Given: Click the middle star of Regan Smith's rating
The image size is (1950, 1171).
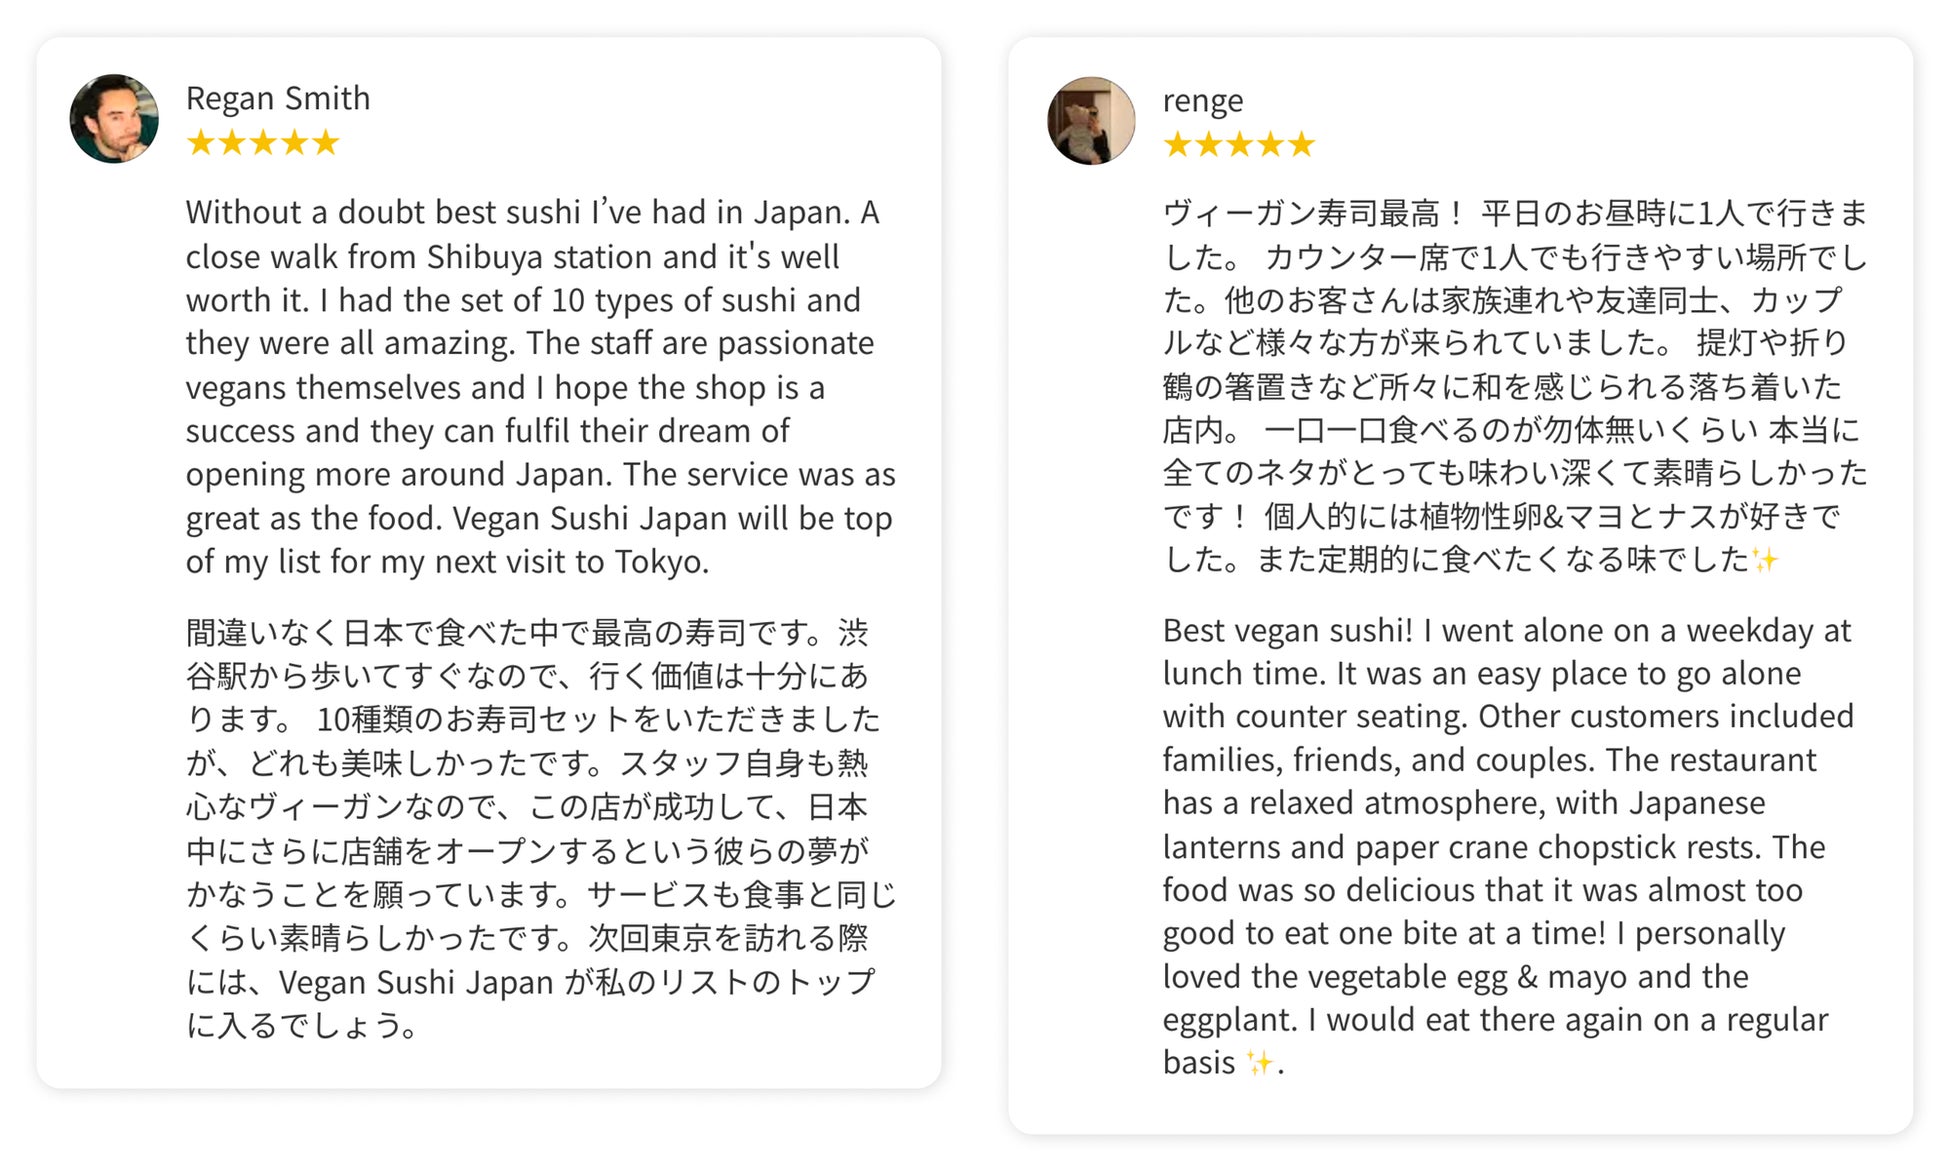Looking at the screenshot, I should 263,143.
